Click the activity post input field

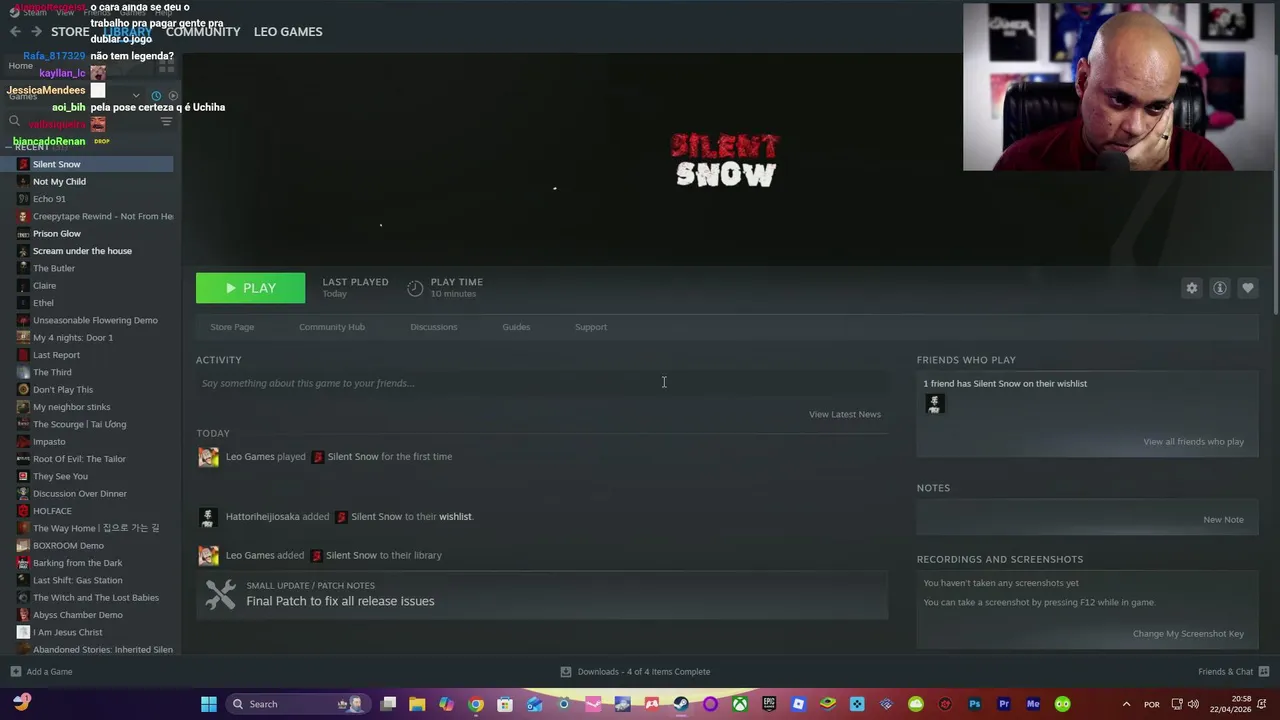click(x=541, y=383)
